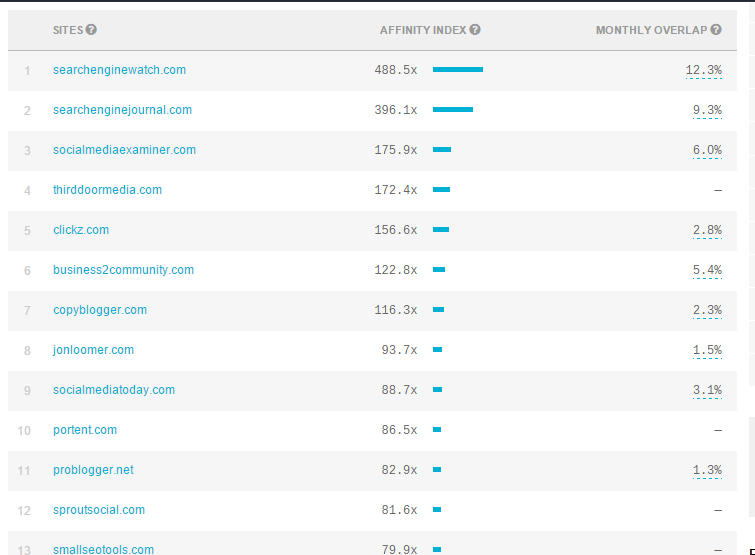Click the 9.3% monthly overlap value

pos(707,110)
